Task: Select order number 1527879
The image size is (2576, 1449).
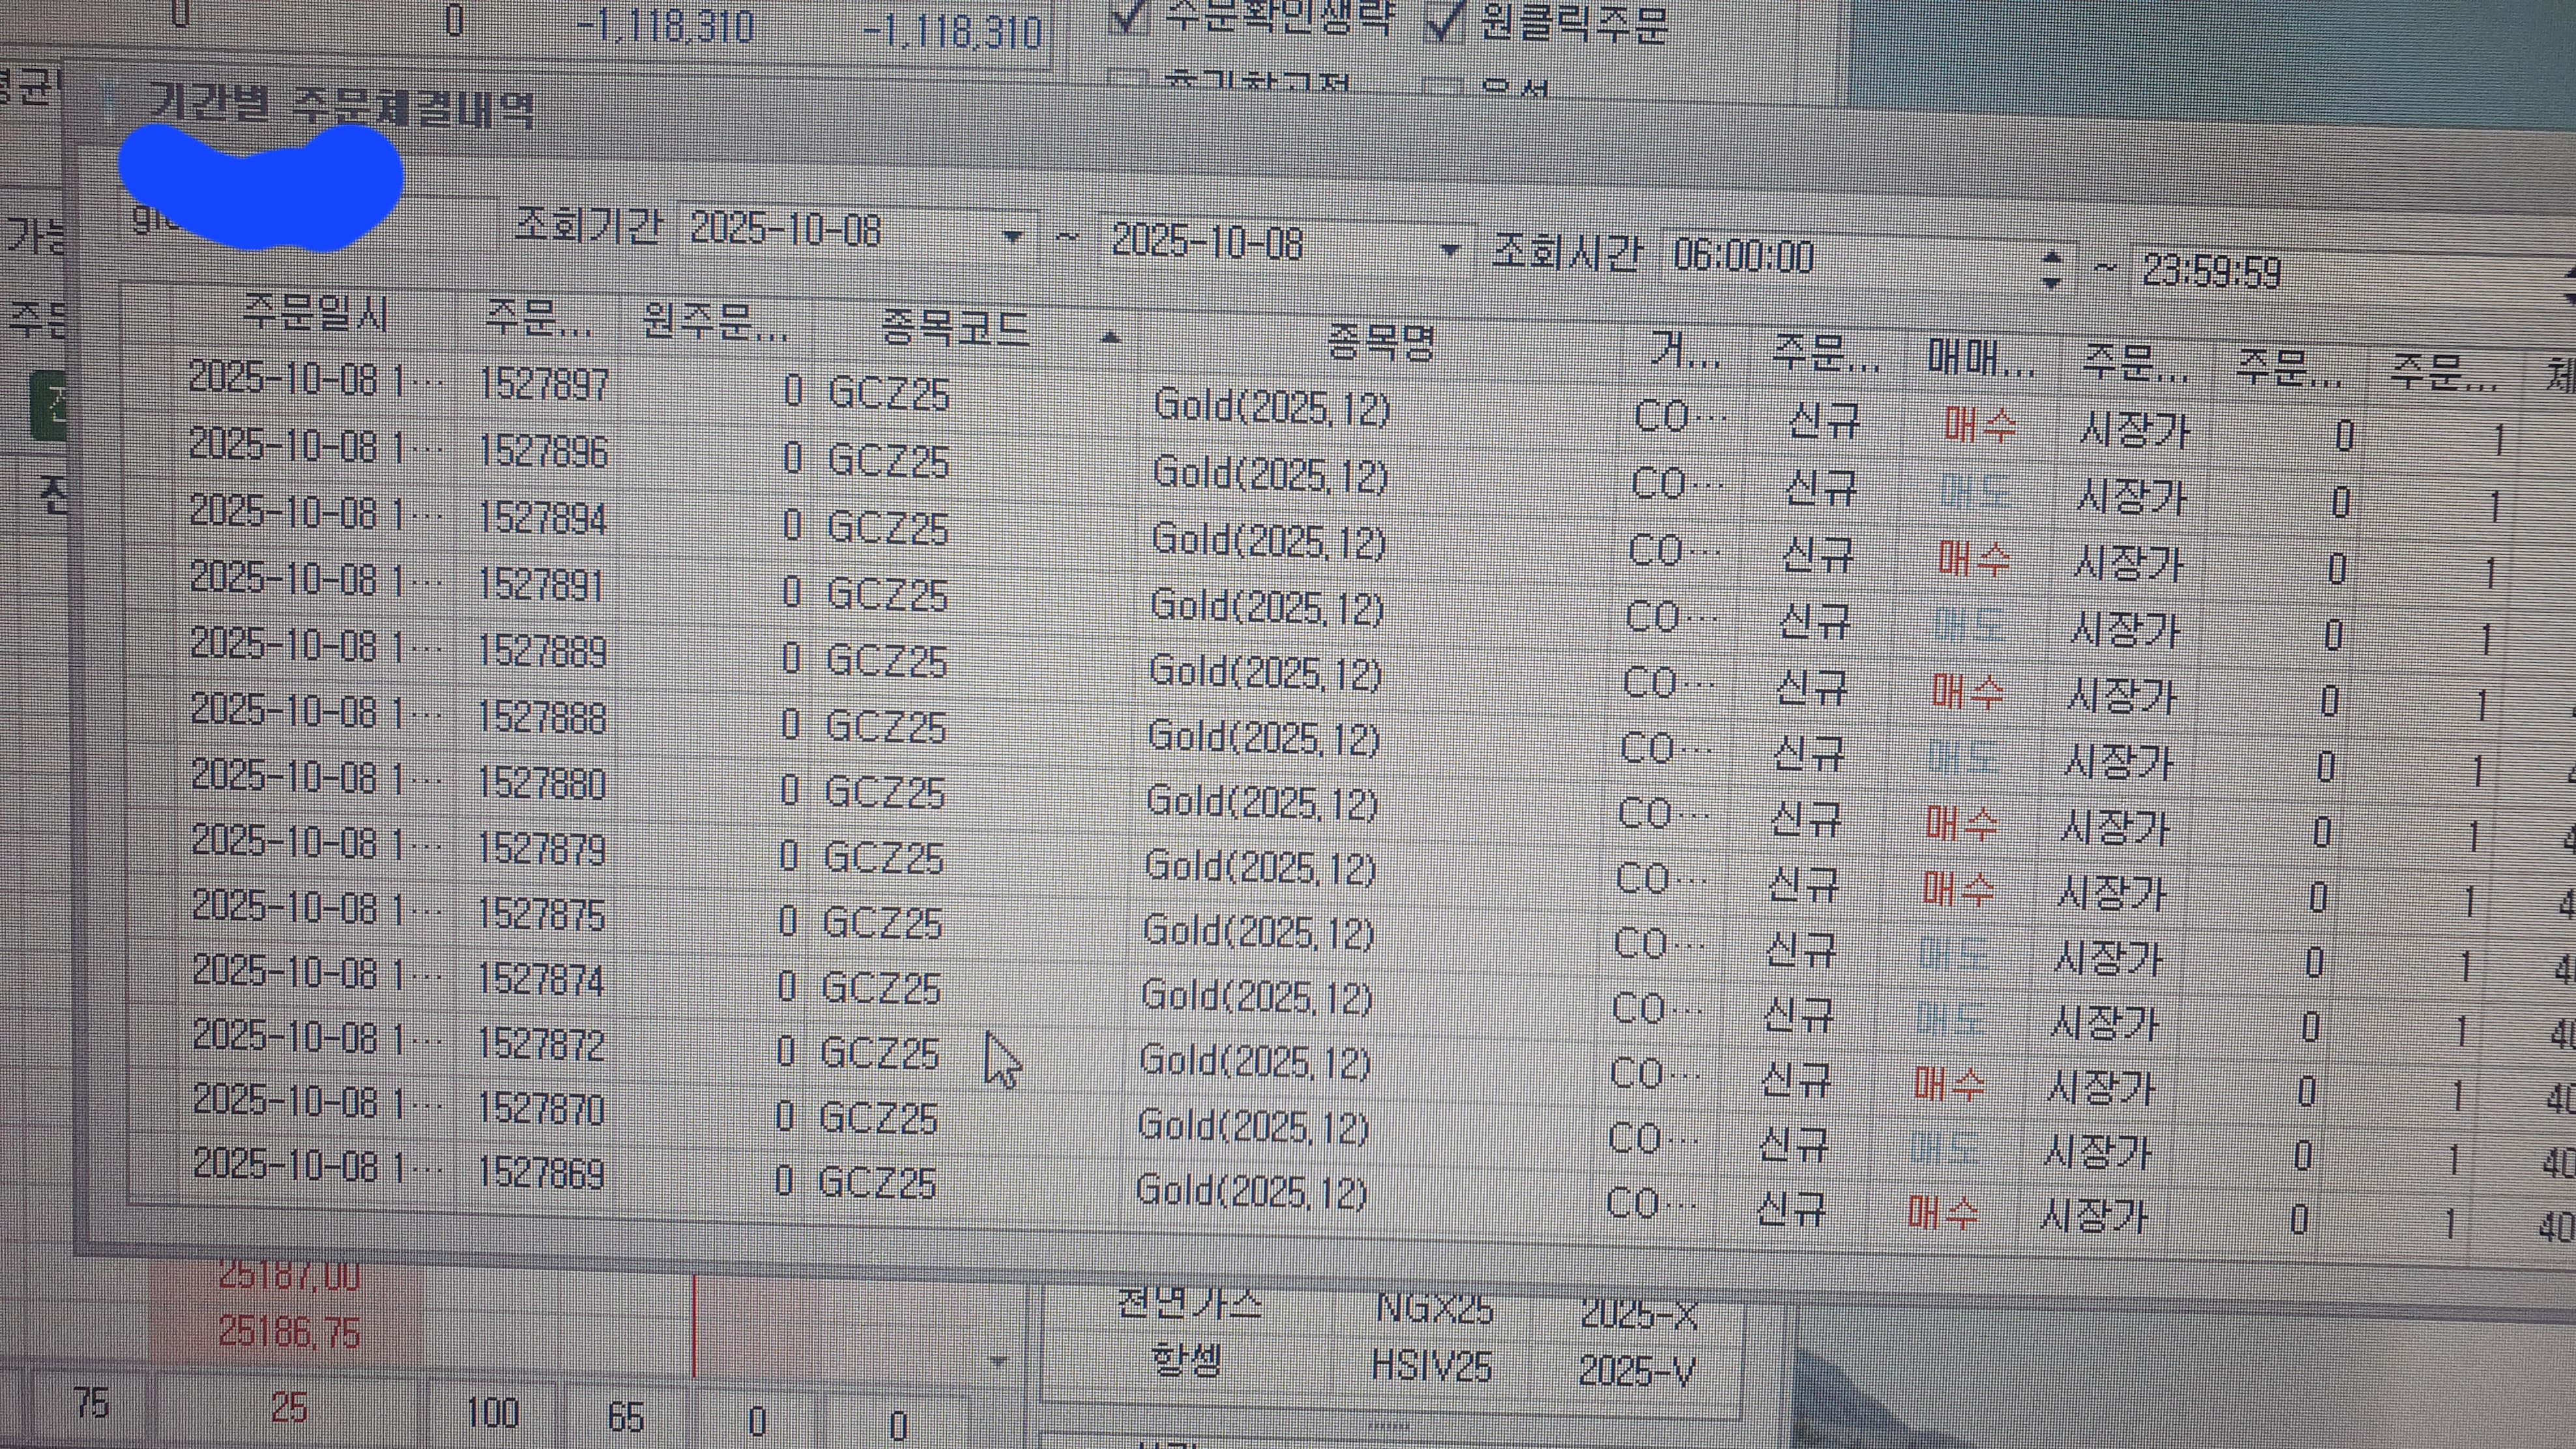Action: click(x=541, y=850)
